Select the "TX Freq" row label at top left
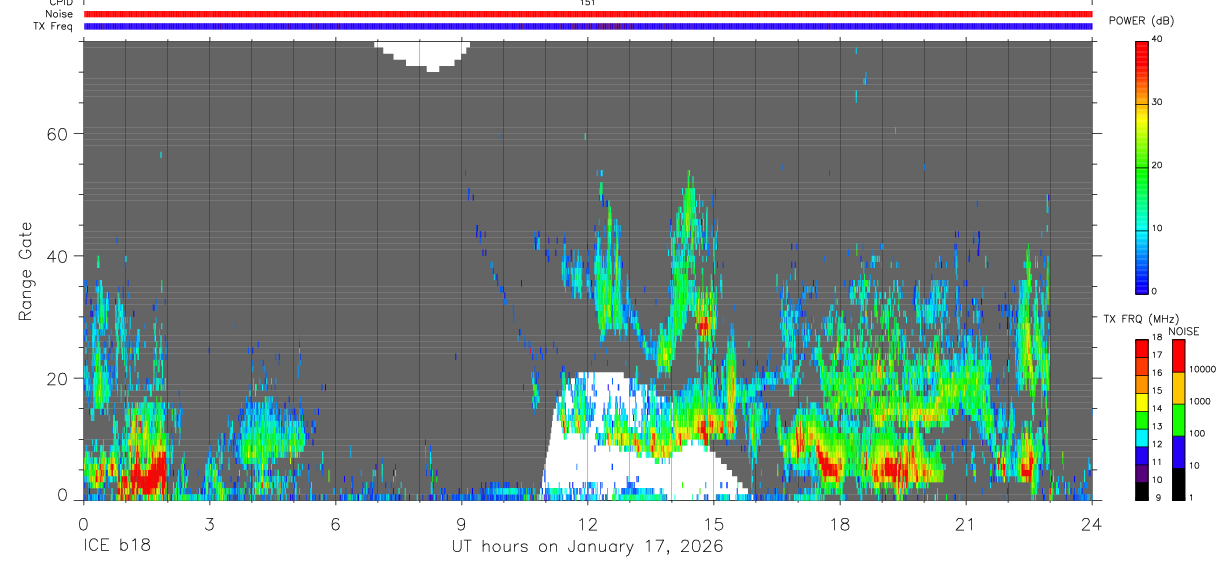 pyautogui.click(x=54, y=26)
